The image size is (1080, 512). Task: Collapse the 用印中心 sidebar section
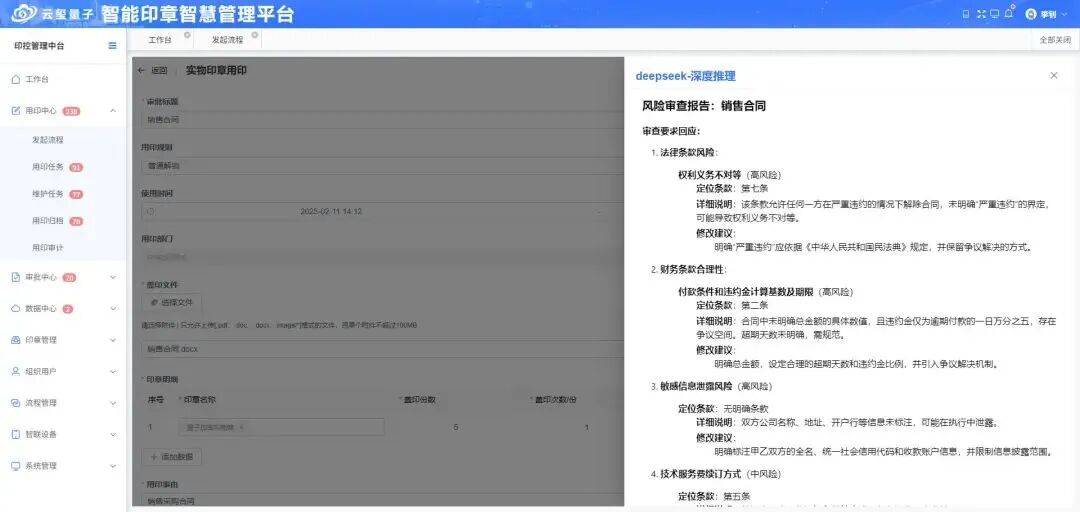point(112,111)
